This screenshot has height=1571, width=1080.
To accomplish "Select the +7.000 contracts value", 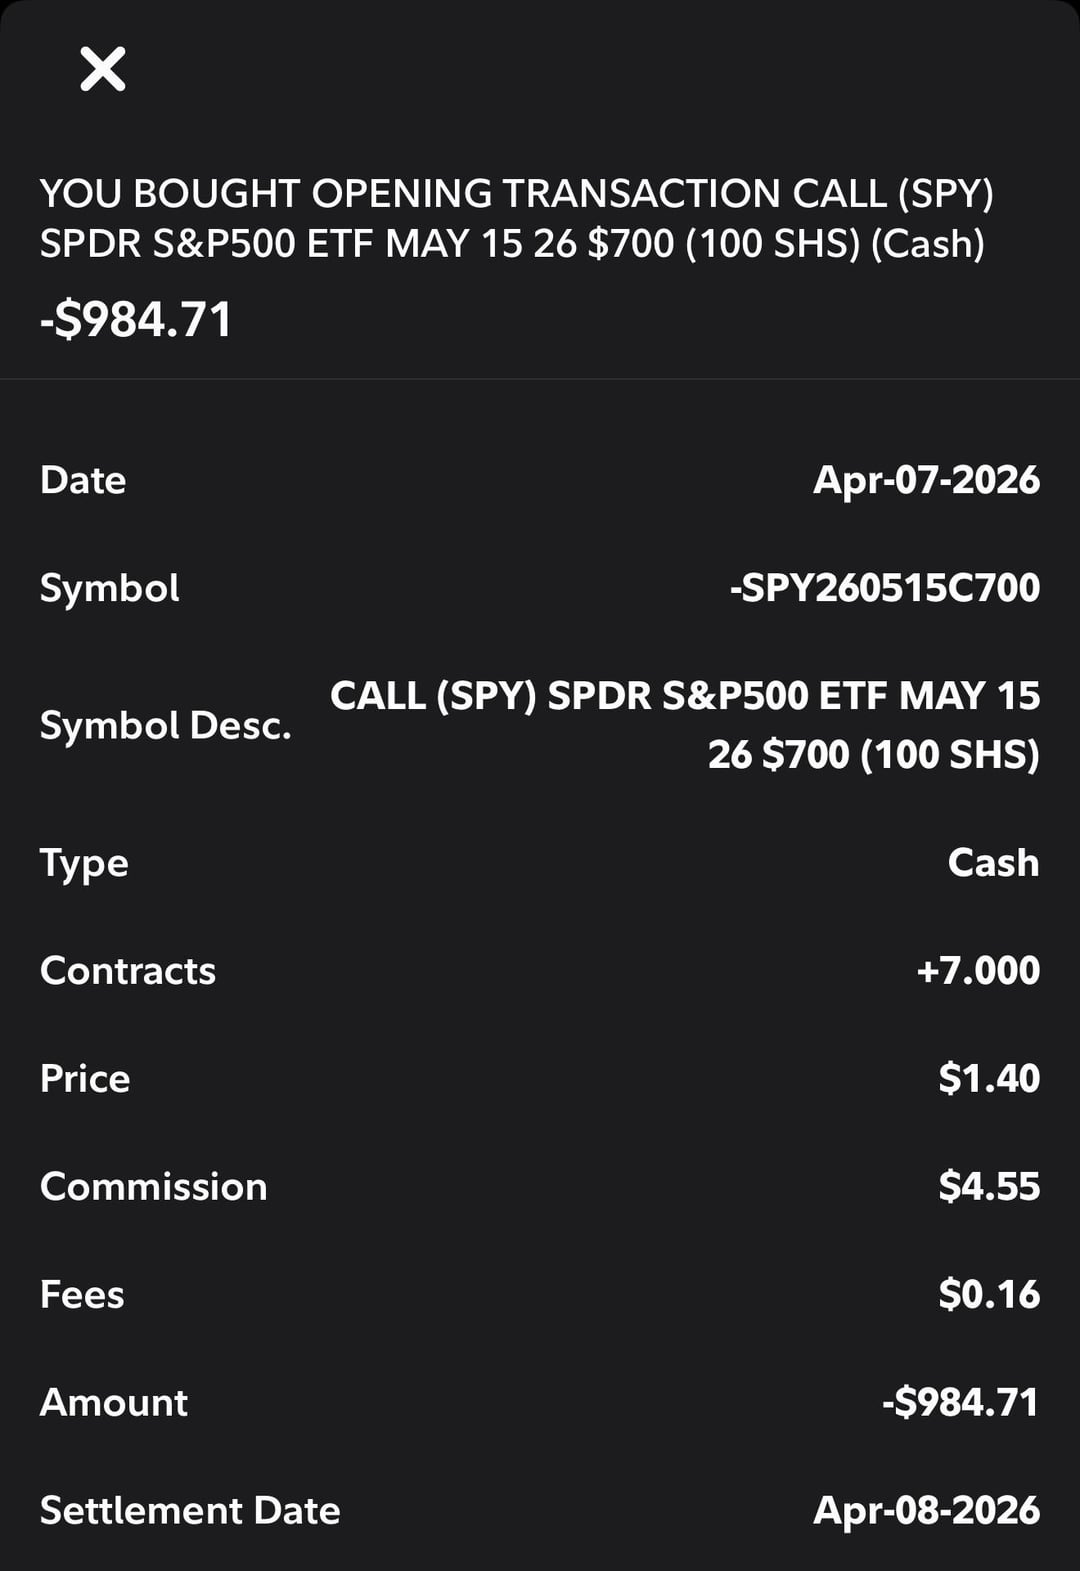I will [978, 971].
